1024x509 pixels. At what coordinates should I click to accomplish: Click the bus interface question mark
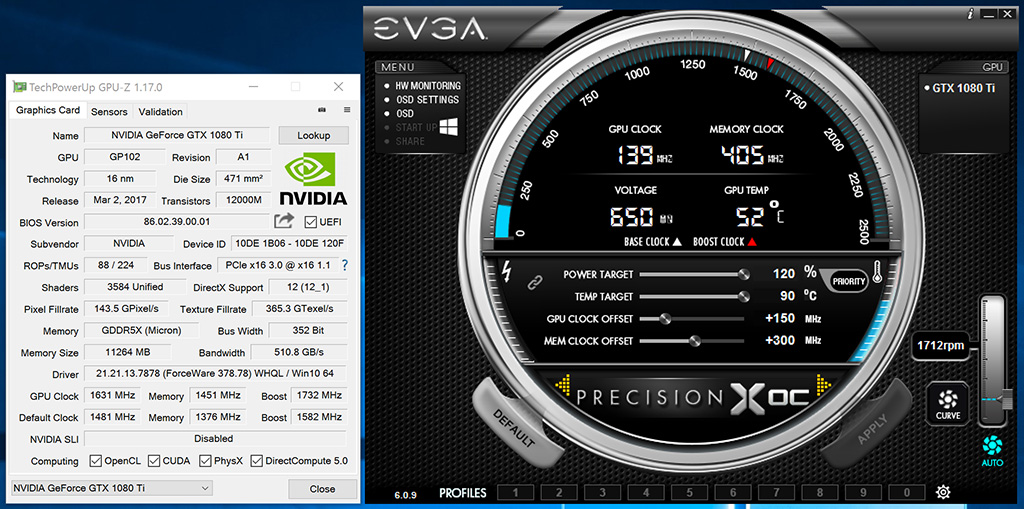[345, 265]
